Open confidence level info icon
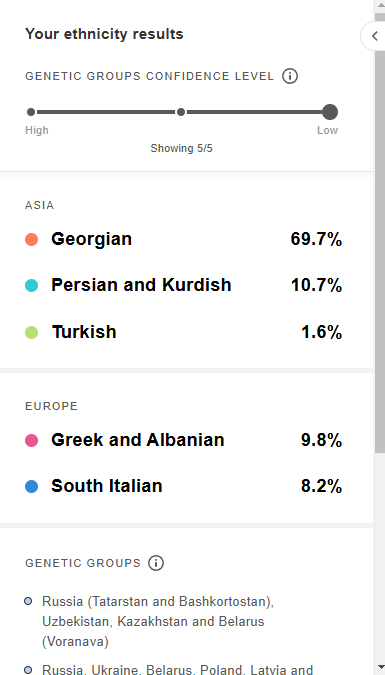Viewport: 385px width, 675px height. (x=290, y=76)
